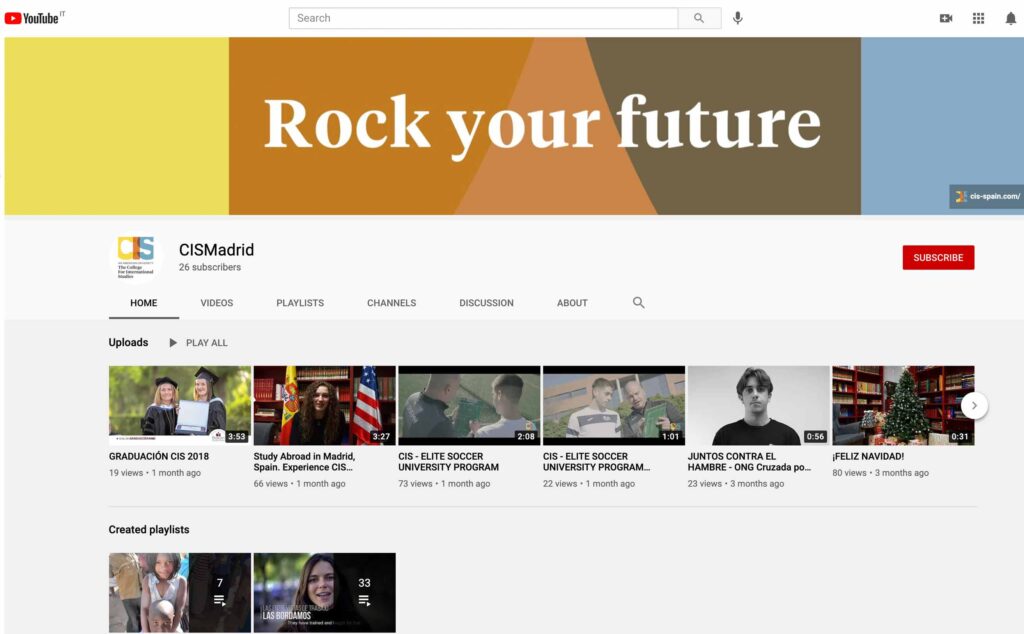Open the YouTube apps grid
Screen dimensions: 1024x634
click(x=978, y=18)
